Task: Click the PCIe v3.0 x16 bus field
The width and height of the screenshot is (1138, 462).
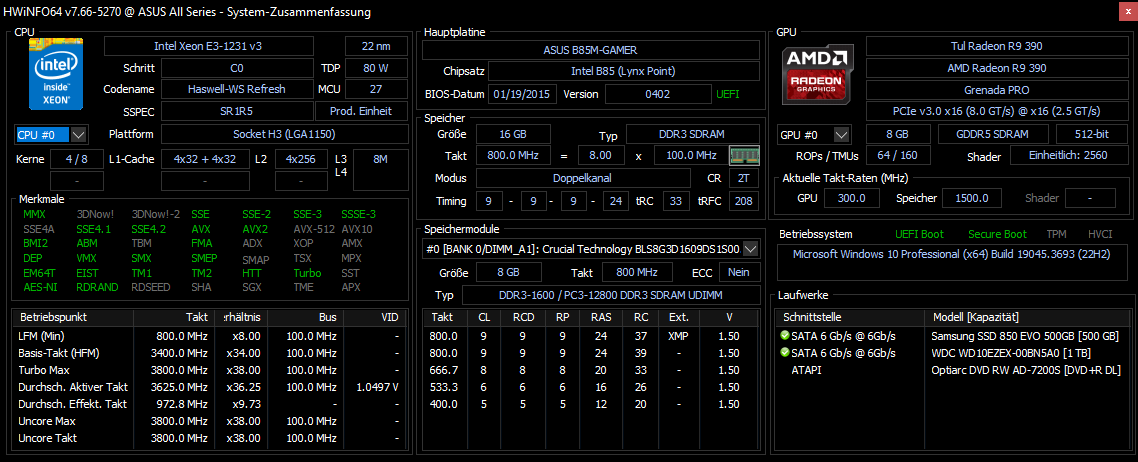Action: [996, 112]
